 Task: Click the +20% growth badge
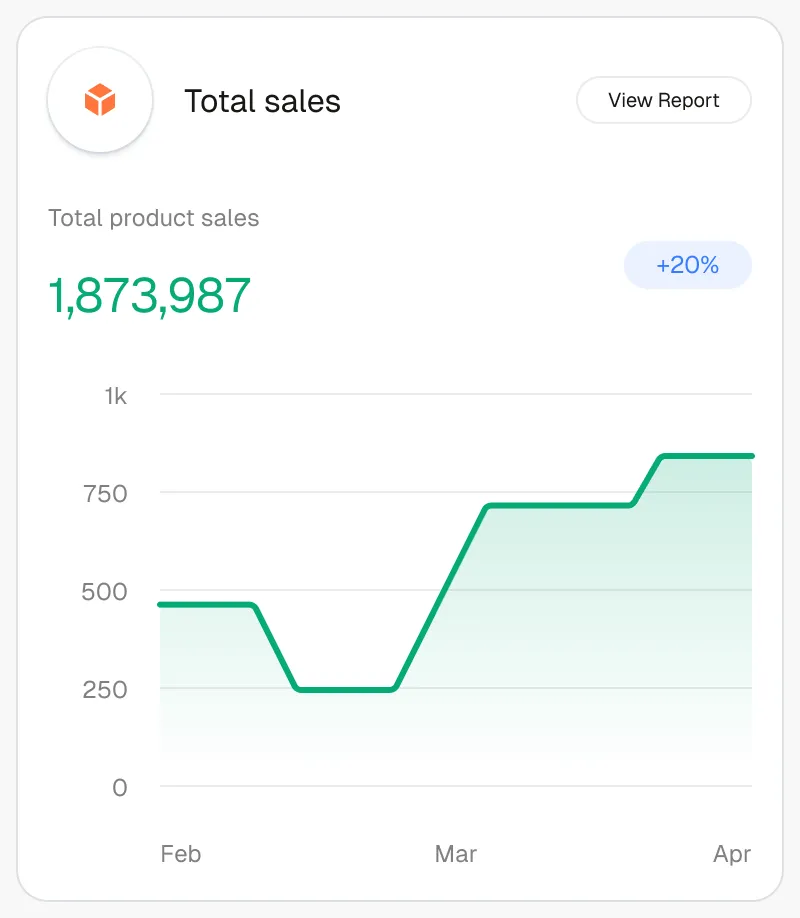[x=687, y=265]
